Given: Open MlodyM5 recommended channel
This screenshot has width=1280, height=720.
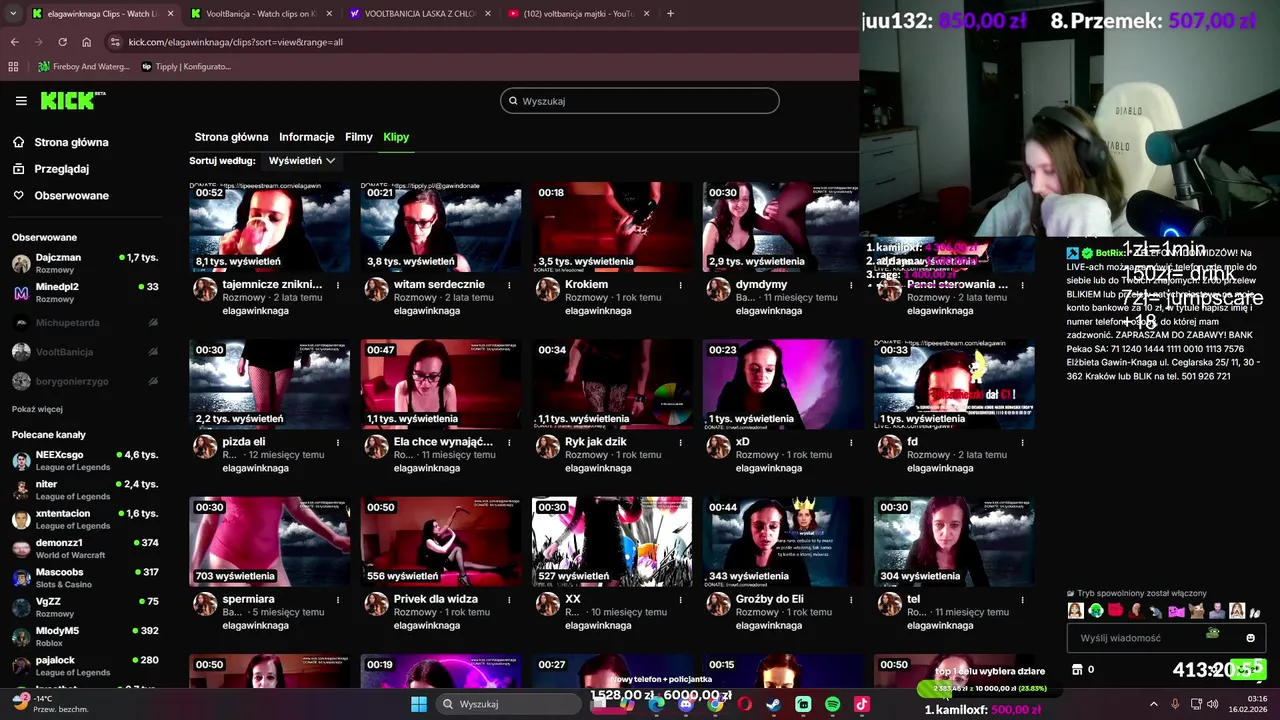Looking at the screenshot, I should (85, 637).
